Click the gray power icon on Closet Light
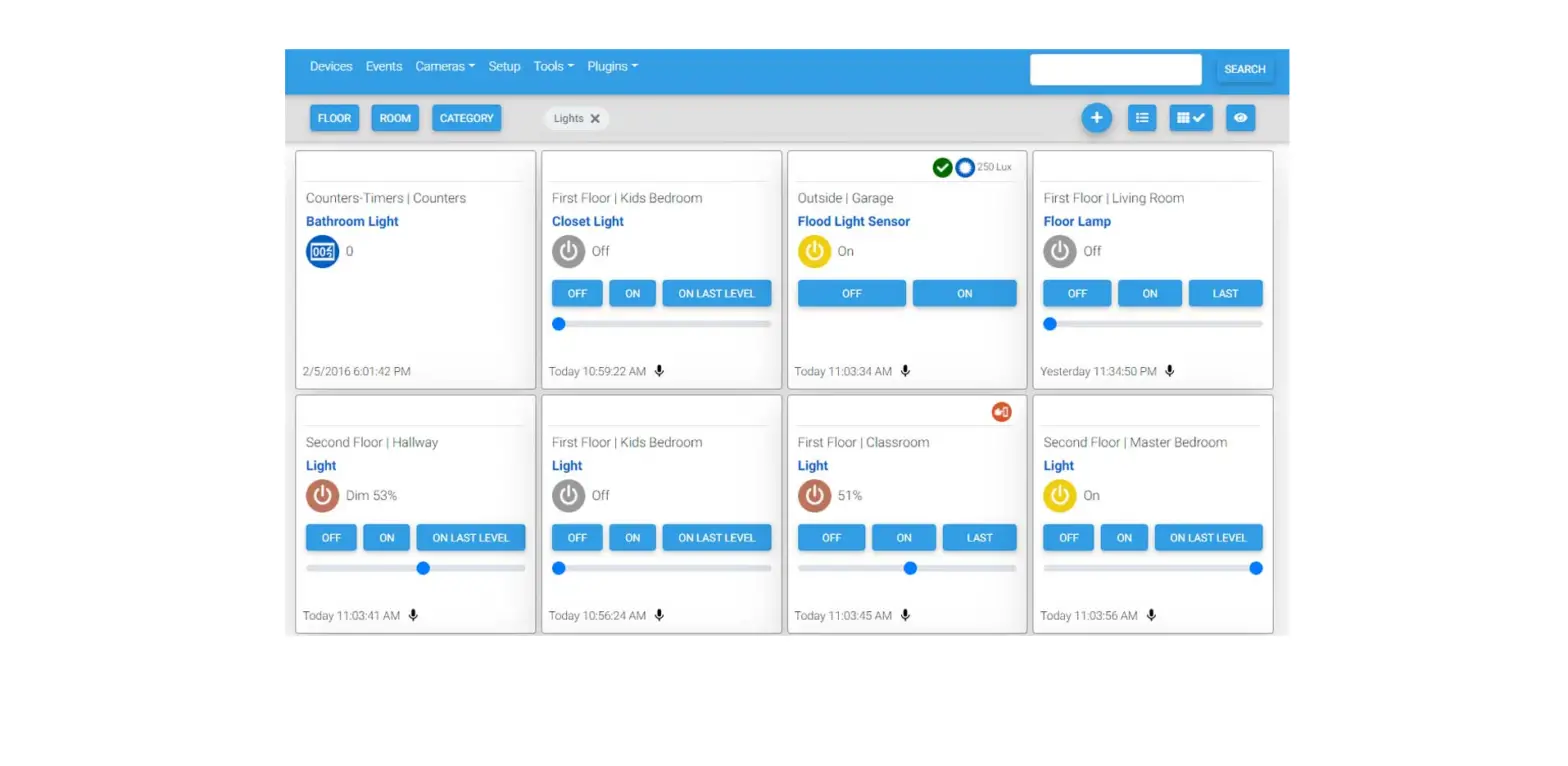This screenshot has width=1568, height=766. 568,252
